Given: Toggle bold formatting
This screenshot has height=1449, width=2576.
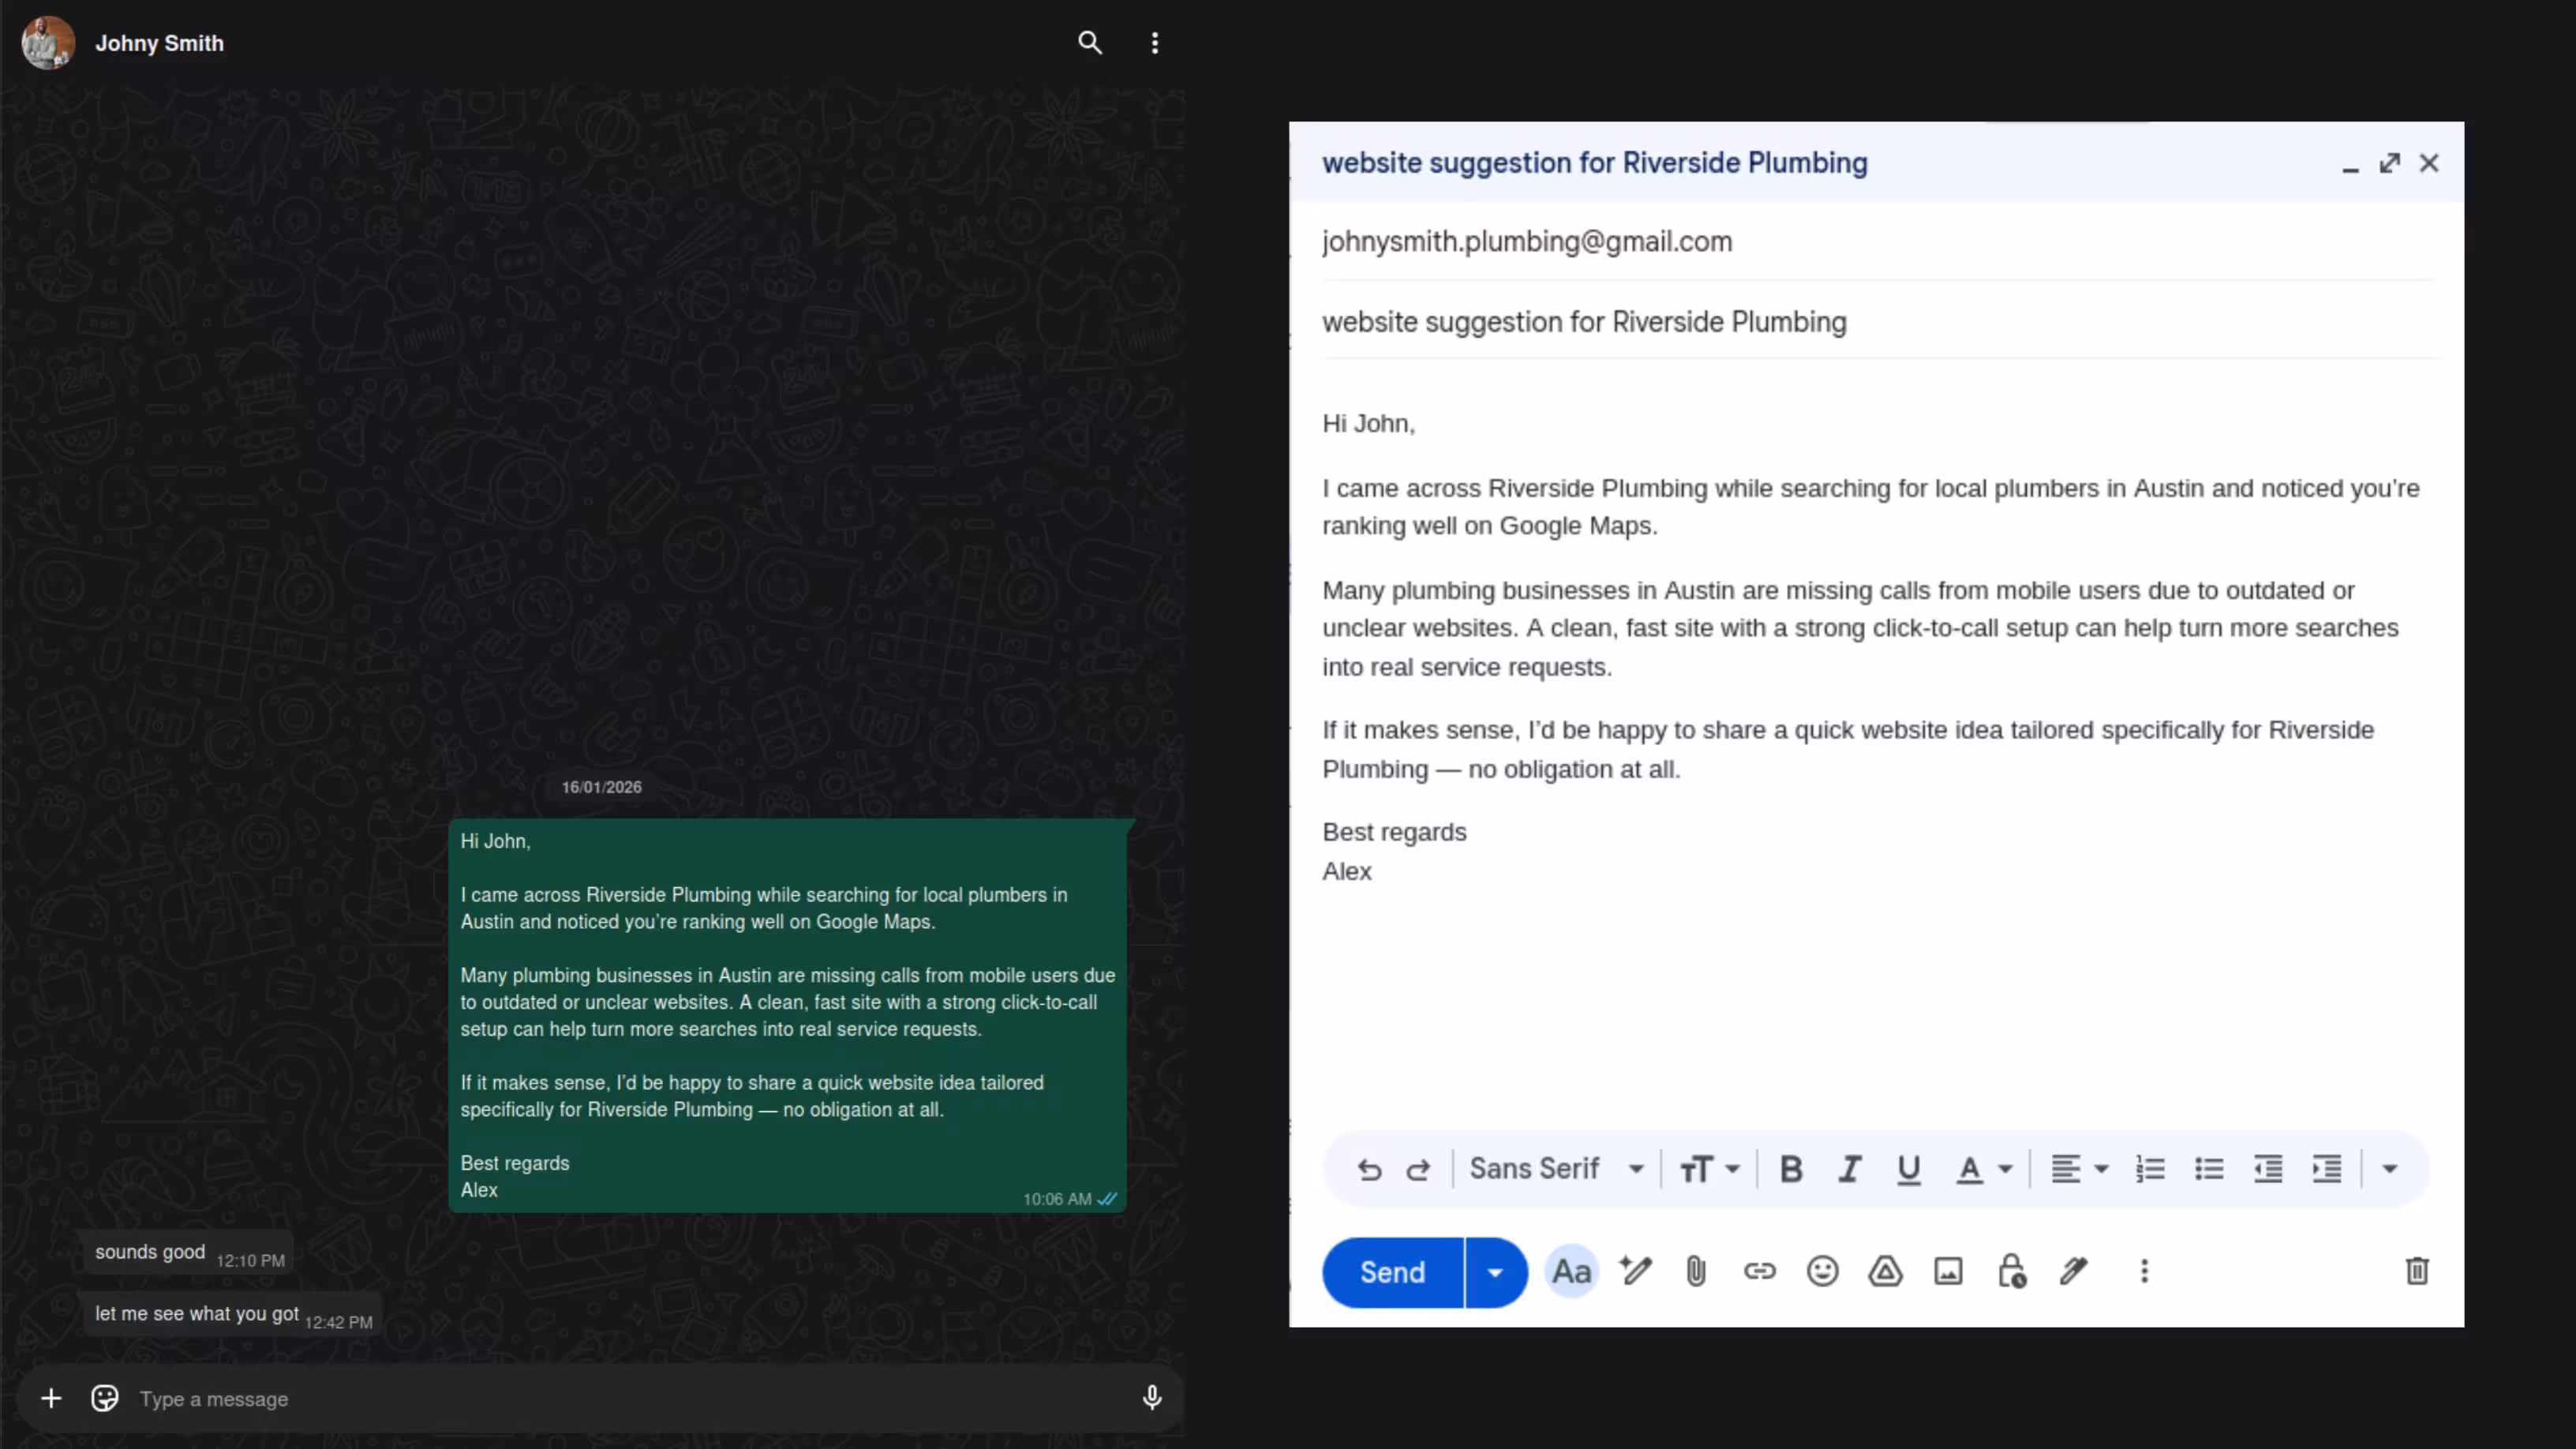Looking at the screenshot, I should click(x=1791, y=1169).
